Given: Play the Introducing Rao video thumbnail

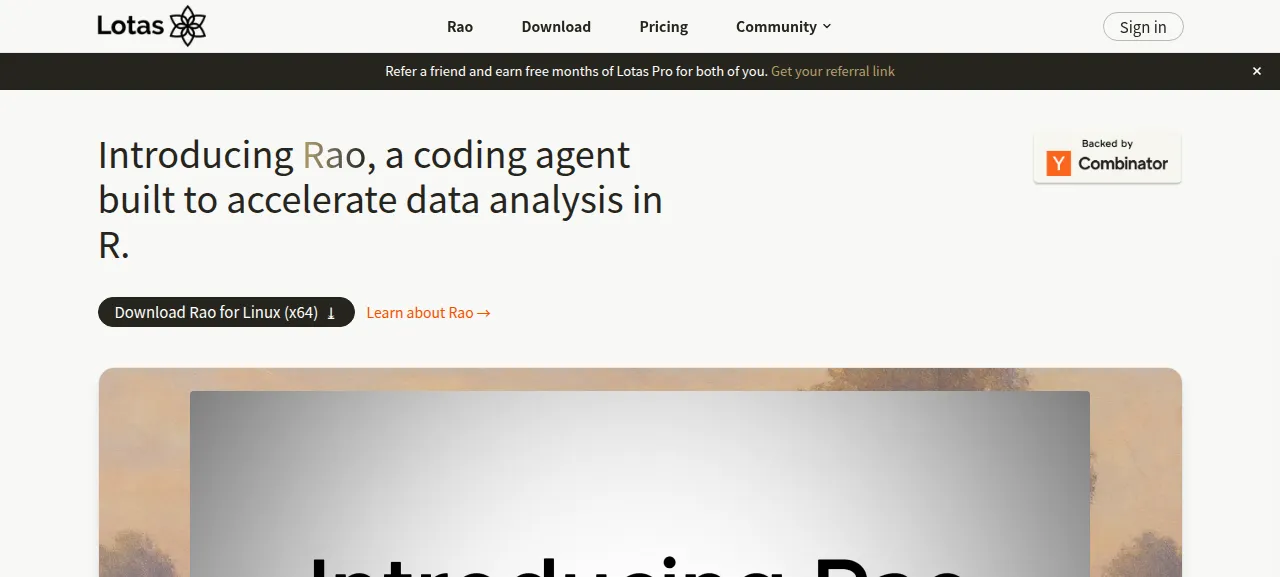Looking at the screenshot, I should click(640, 483).
